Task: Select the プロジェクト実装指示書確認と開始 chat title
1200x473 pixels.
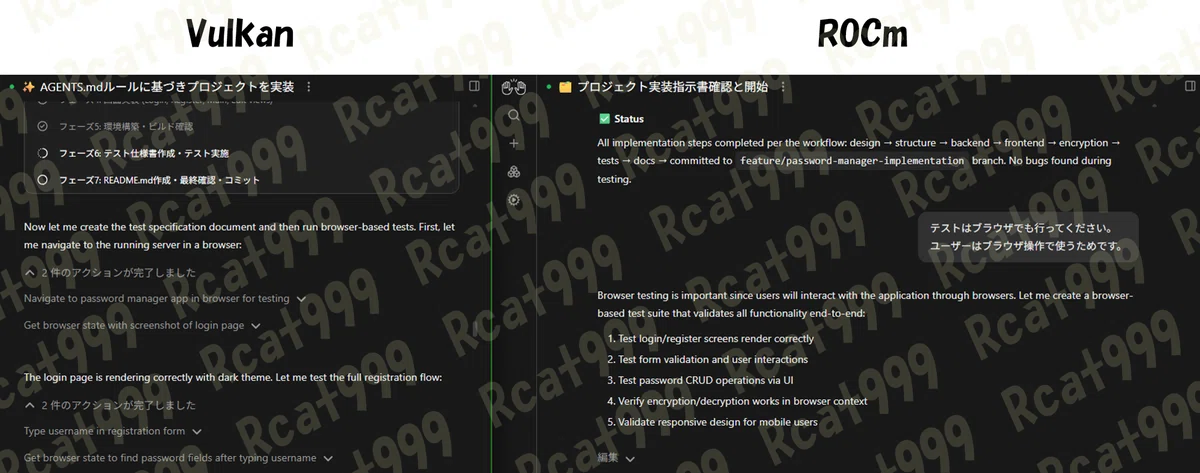Action: point(672,87)
